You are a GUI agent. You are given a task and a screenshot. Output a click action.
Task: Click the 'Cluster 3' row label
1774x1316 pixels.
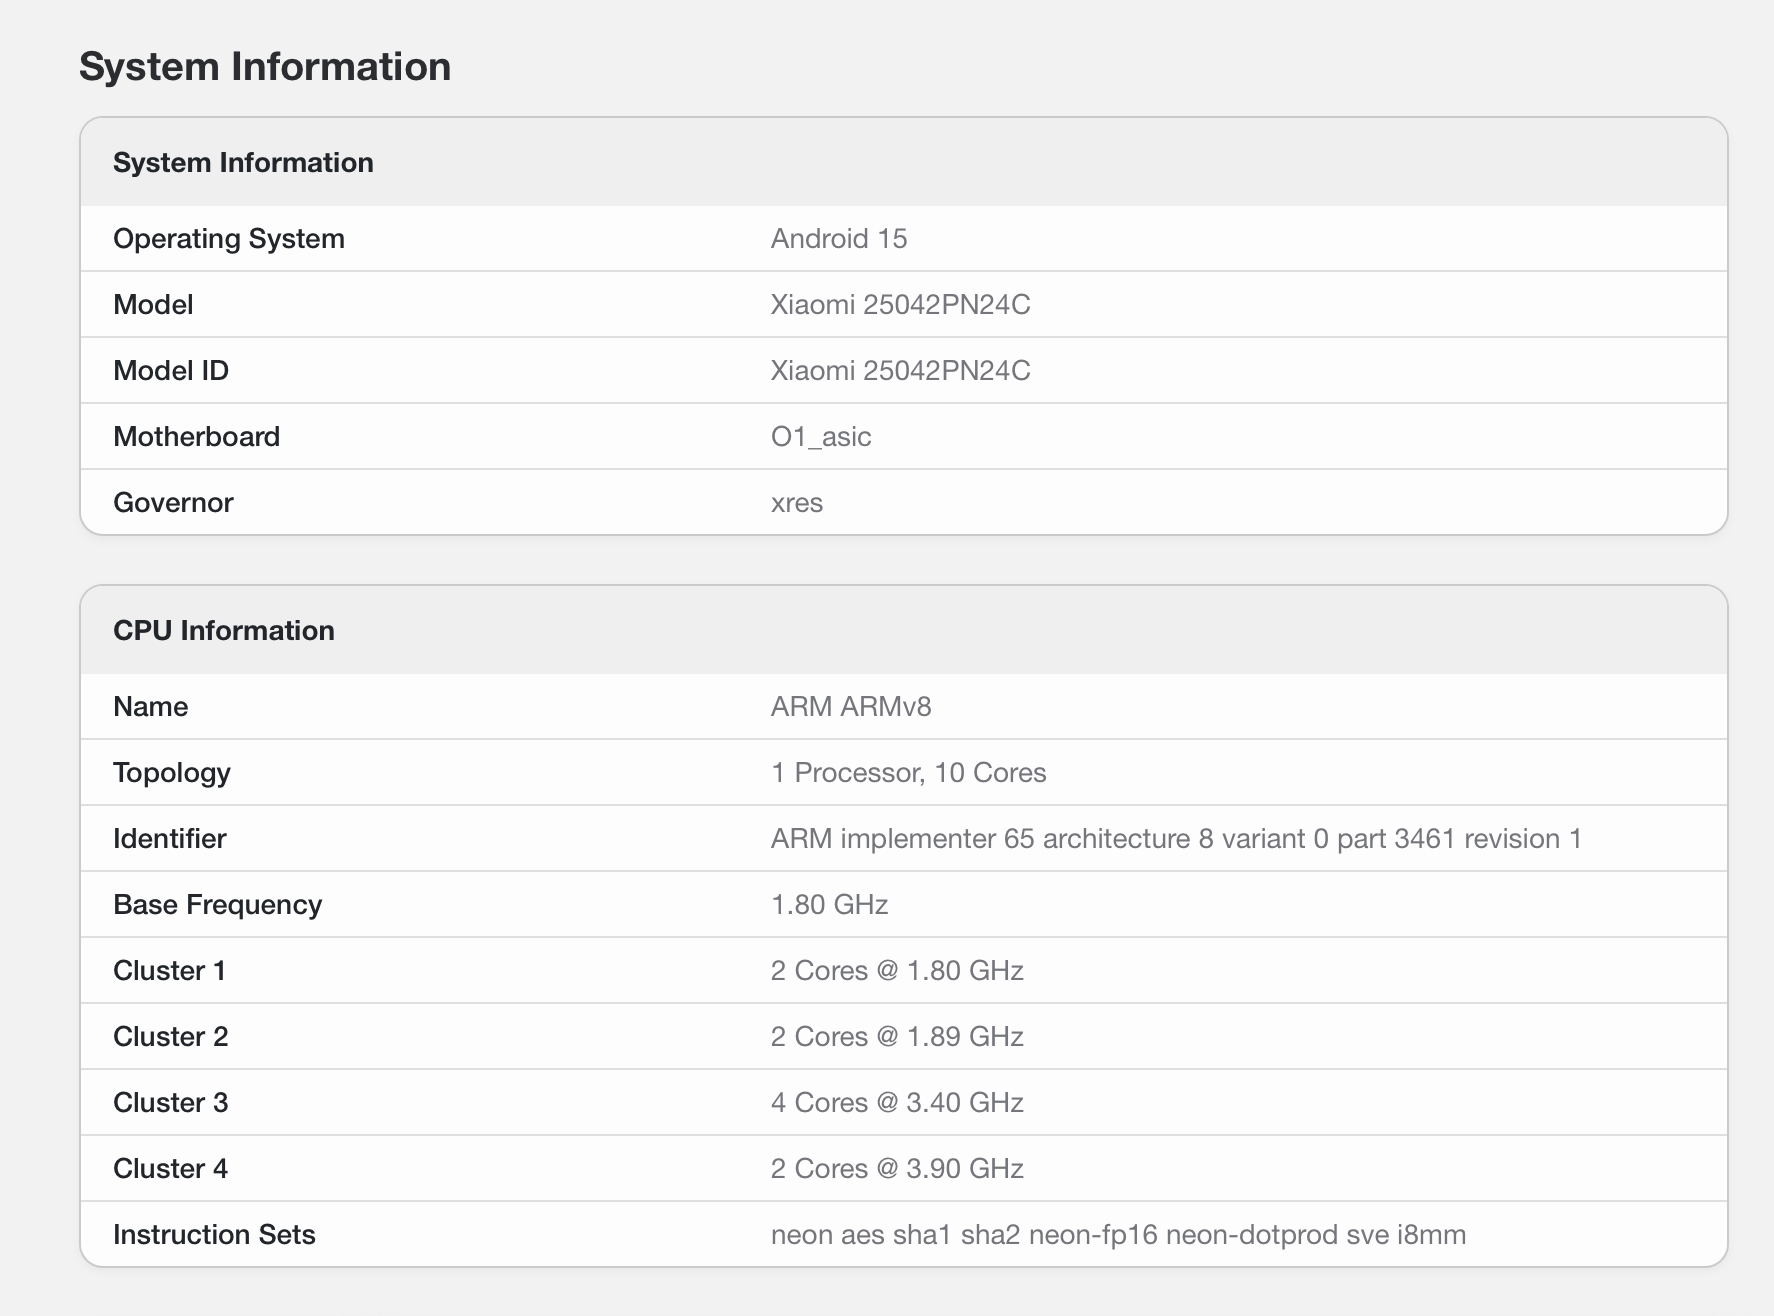click(x=171, y=1103)
